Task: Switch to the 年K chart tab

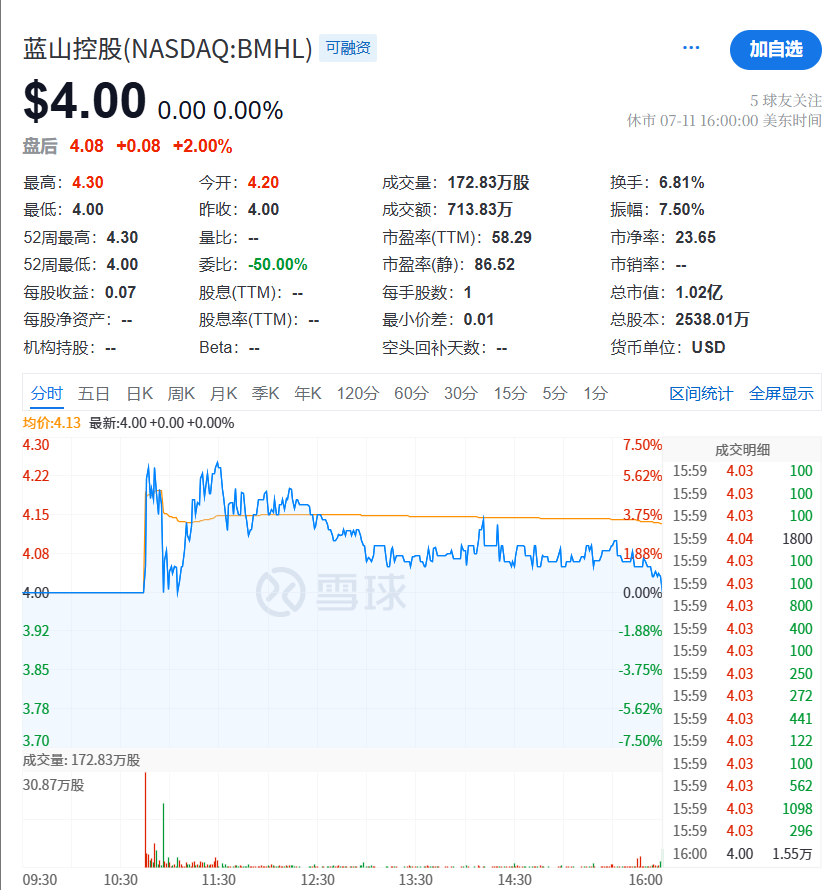Action: pyautogui.click(x=308, y=393)
